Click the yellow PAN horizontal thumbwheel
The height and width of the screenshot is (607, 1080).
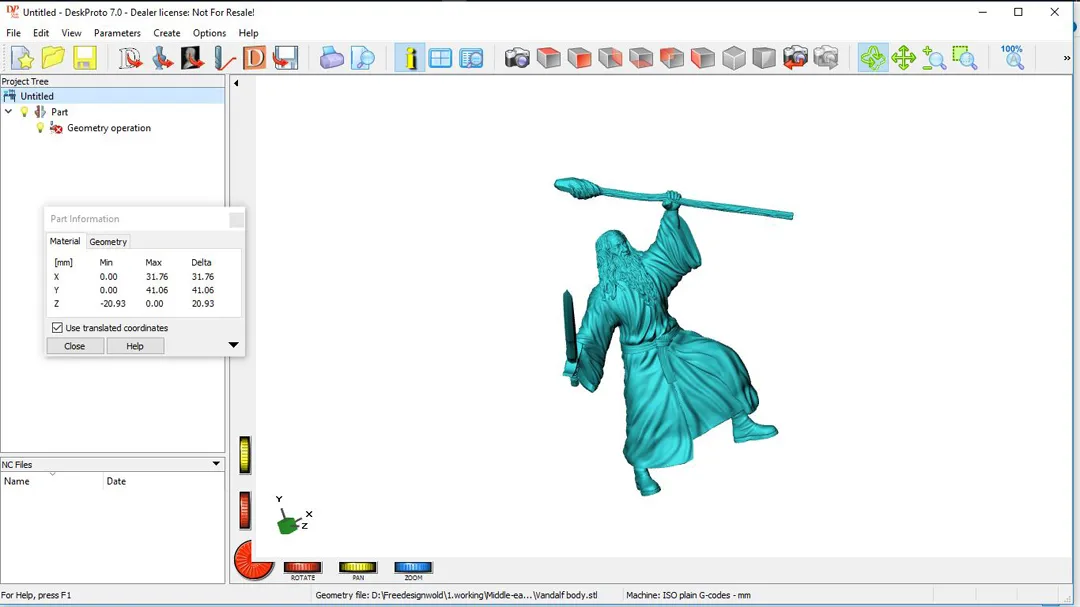pos(357,567)
